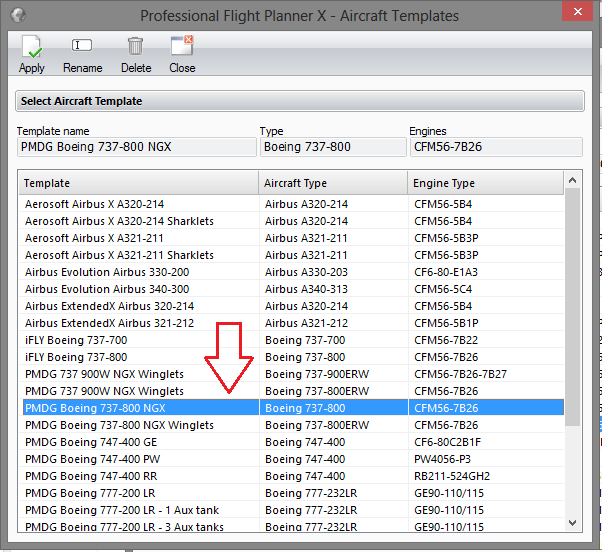602x552 pixels.
Task: Sort by Template column header
Action: [x=139, y=183]
